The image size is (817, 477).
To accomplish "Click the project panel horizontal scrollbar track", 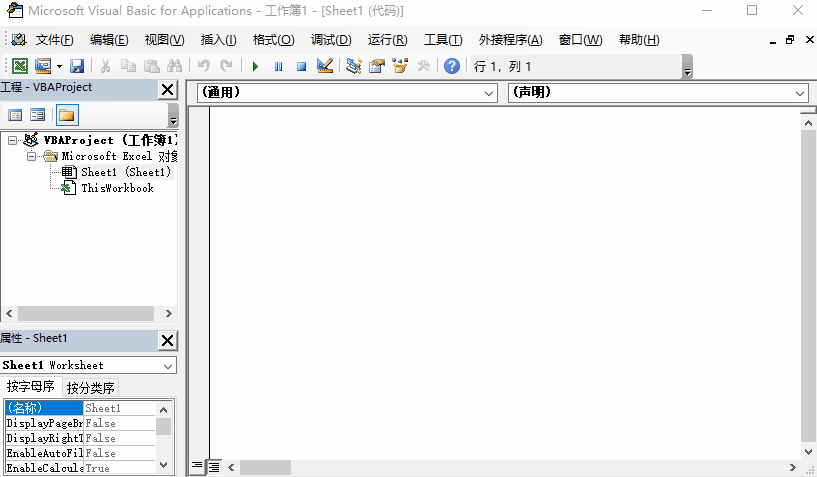I will 86,313.
